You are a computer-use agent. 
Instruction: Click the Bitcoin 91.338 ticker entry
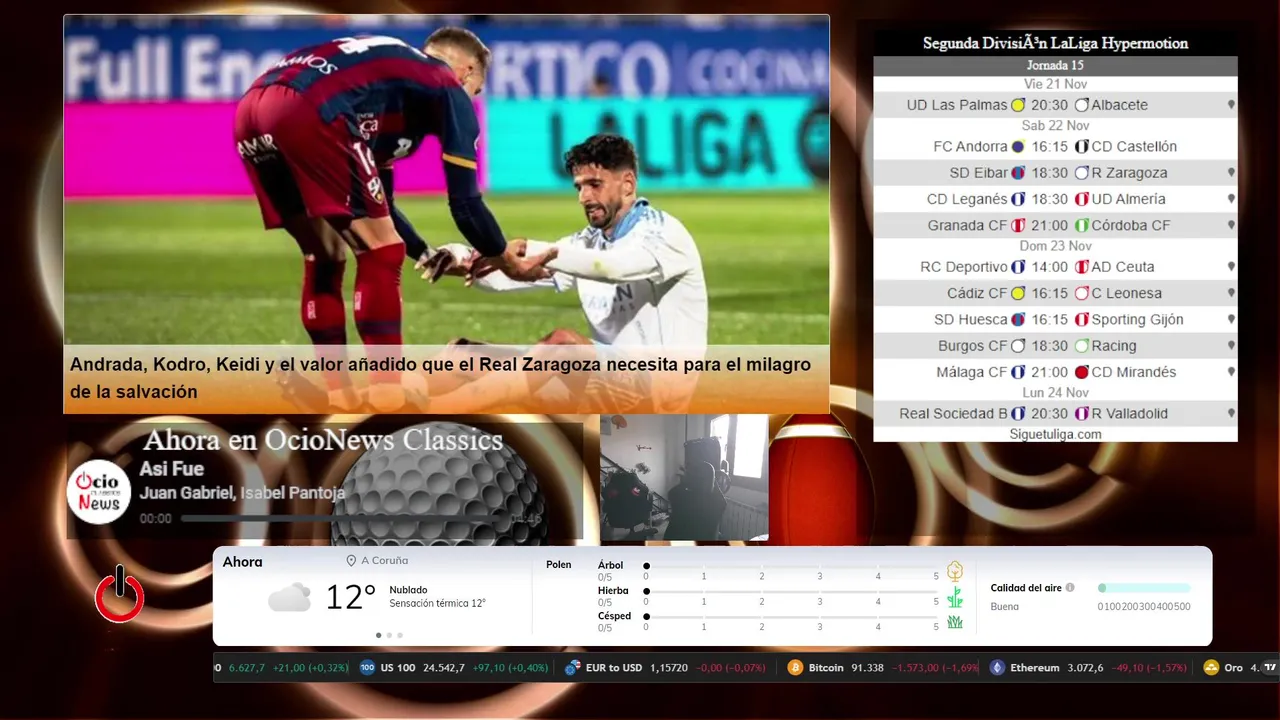pyautogui.click(x=883, y=667)
